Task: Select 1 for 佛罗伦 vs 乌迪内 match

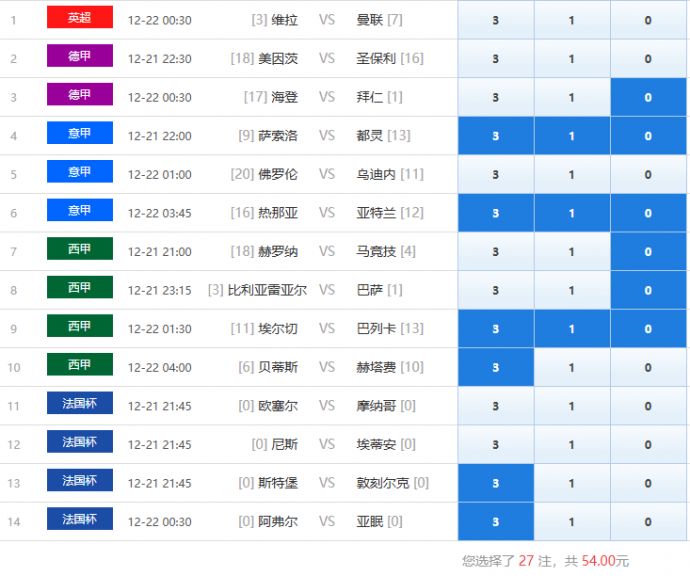Action: pos(572,174)
